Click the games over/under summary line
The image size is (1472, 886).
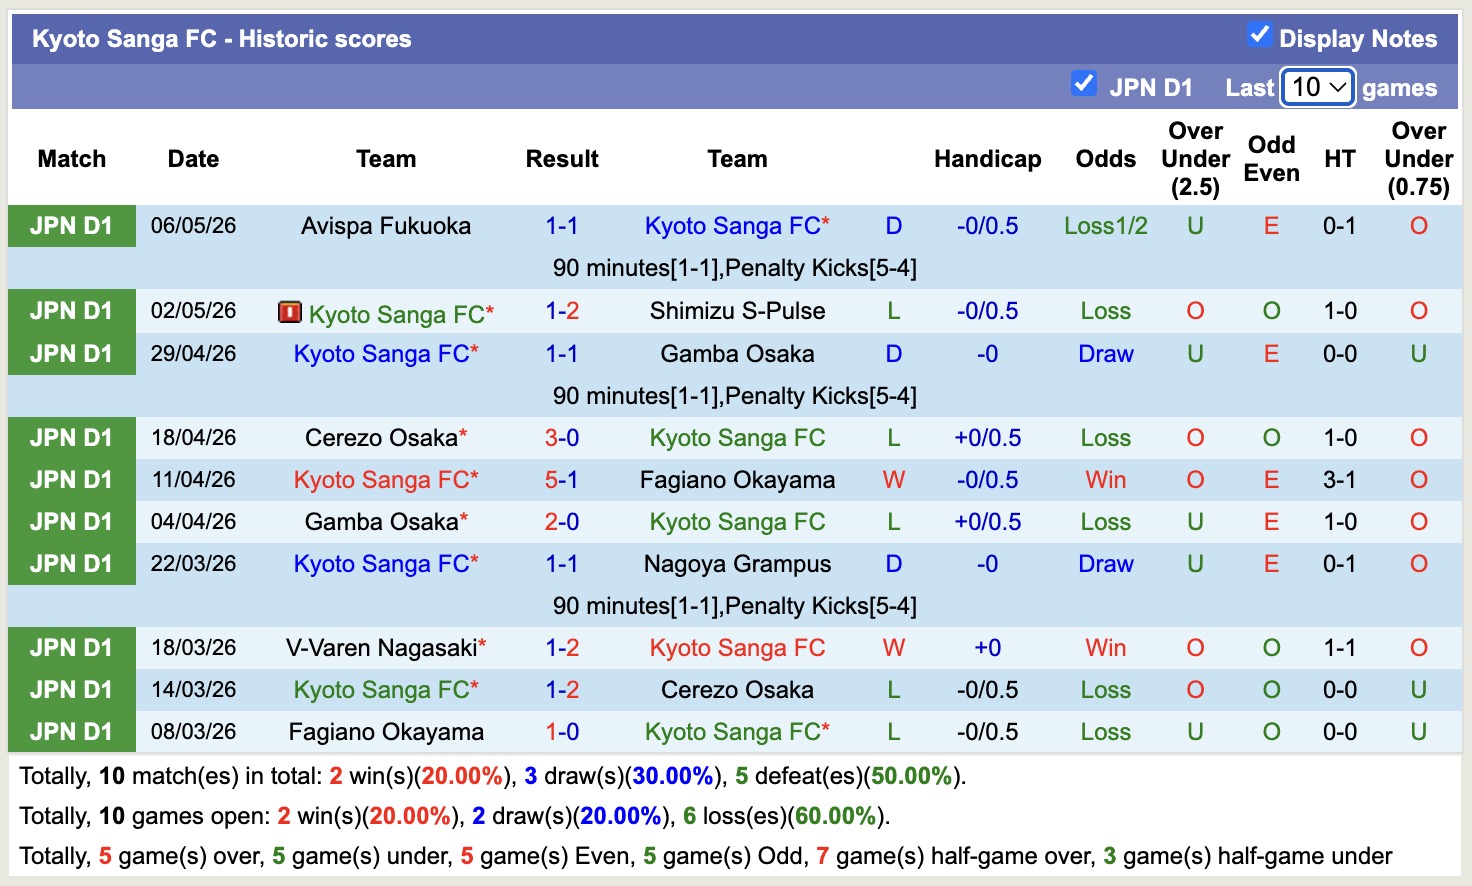coord(706,856)
